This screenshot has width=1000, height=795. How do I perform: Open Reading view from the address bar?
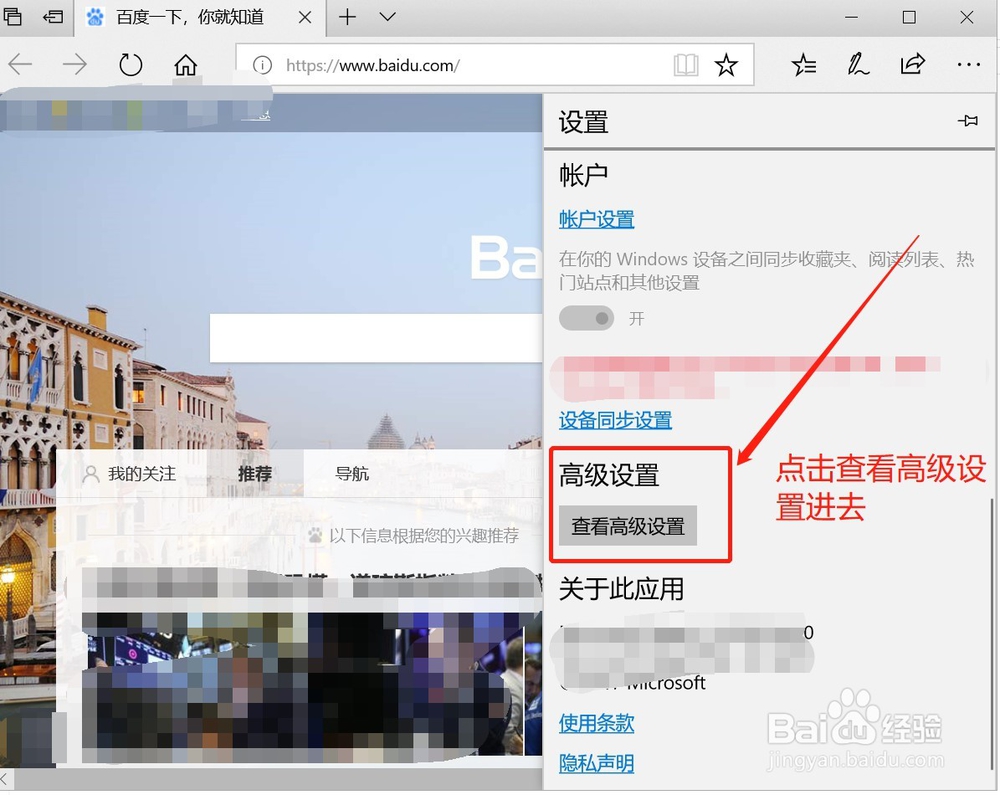point(686,64)
